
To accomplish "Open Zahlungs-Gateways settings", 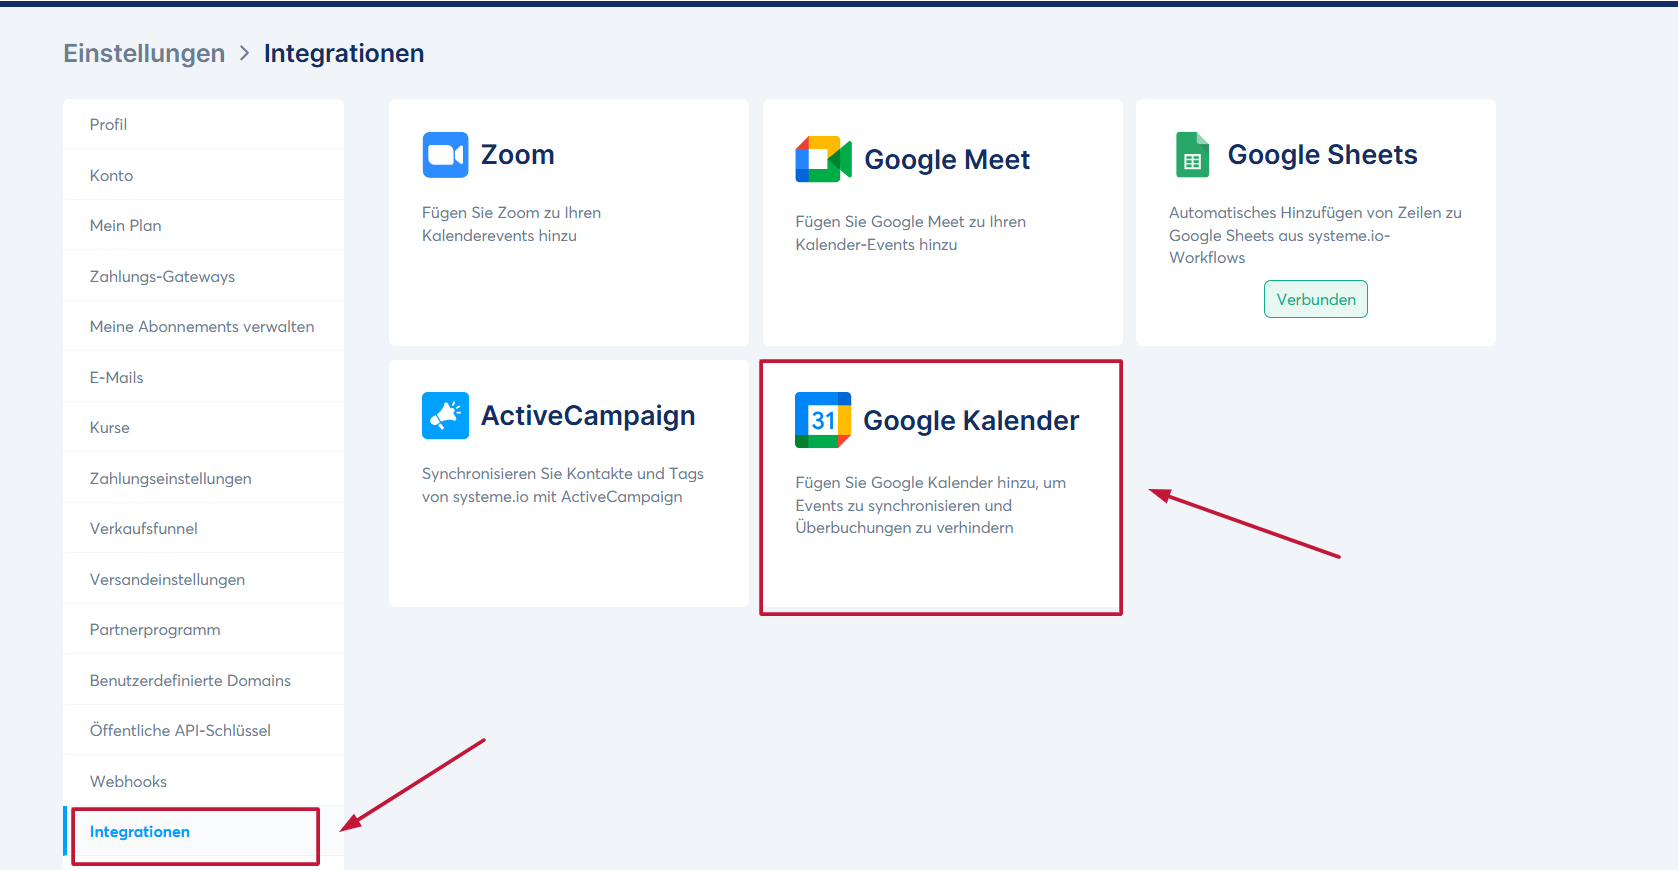I will 204,276.
